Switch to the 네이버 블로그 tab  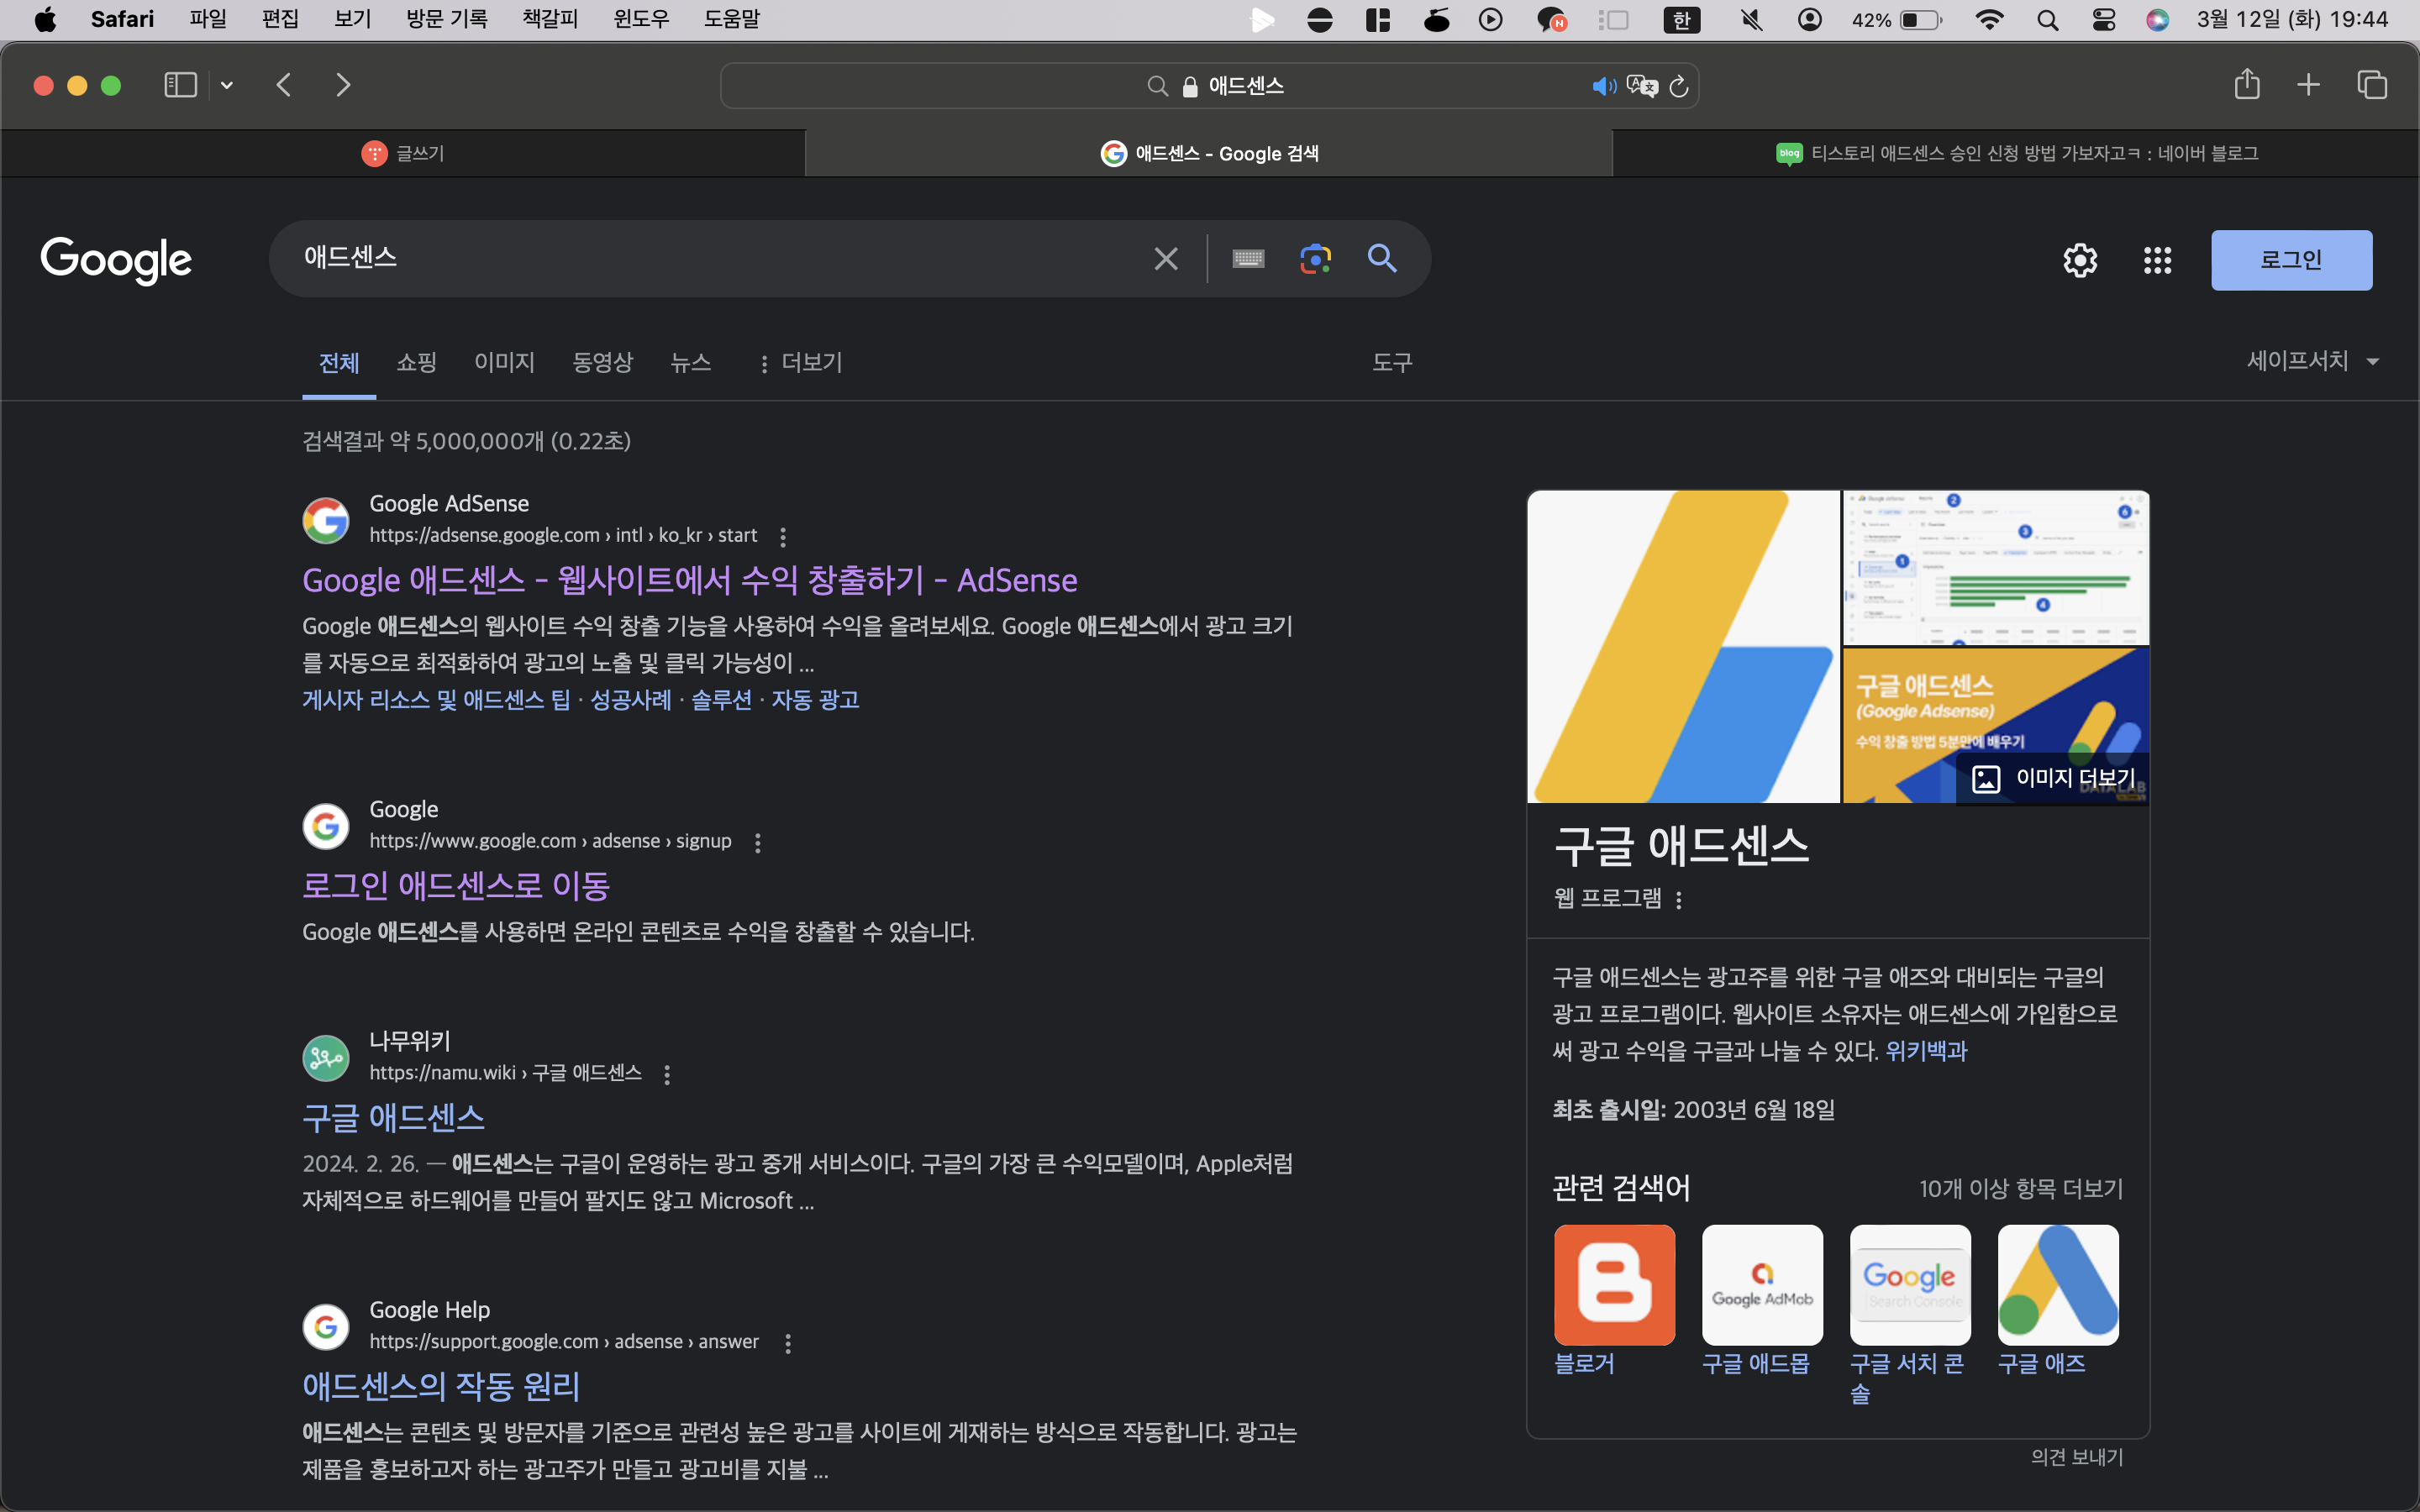[2016, 153]
